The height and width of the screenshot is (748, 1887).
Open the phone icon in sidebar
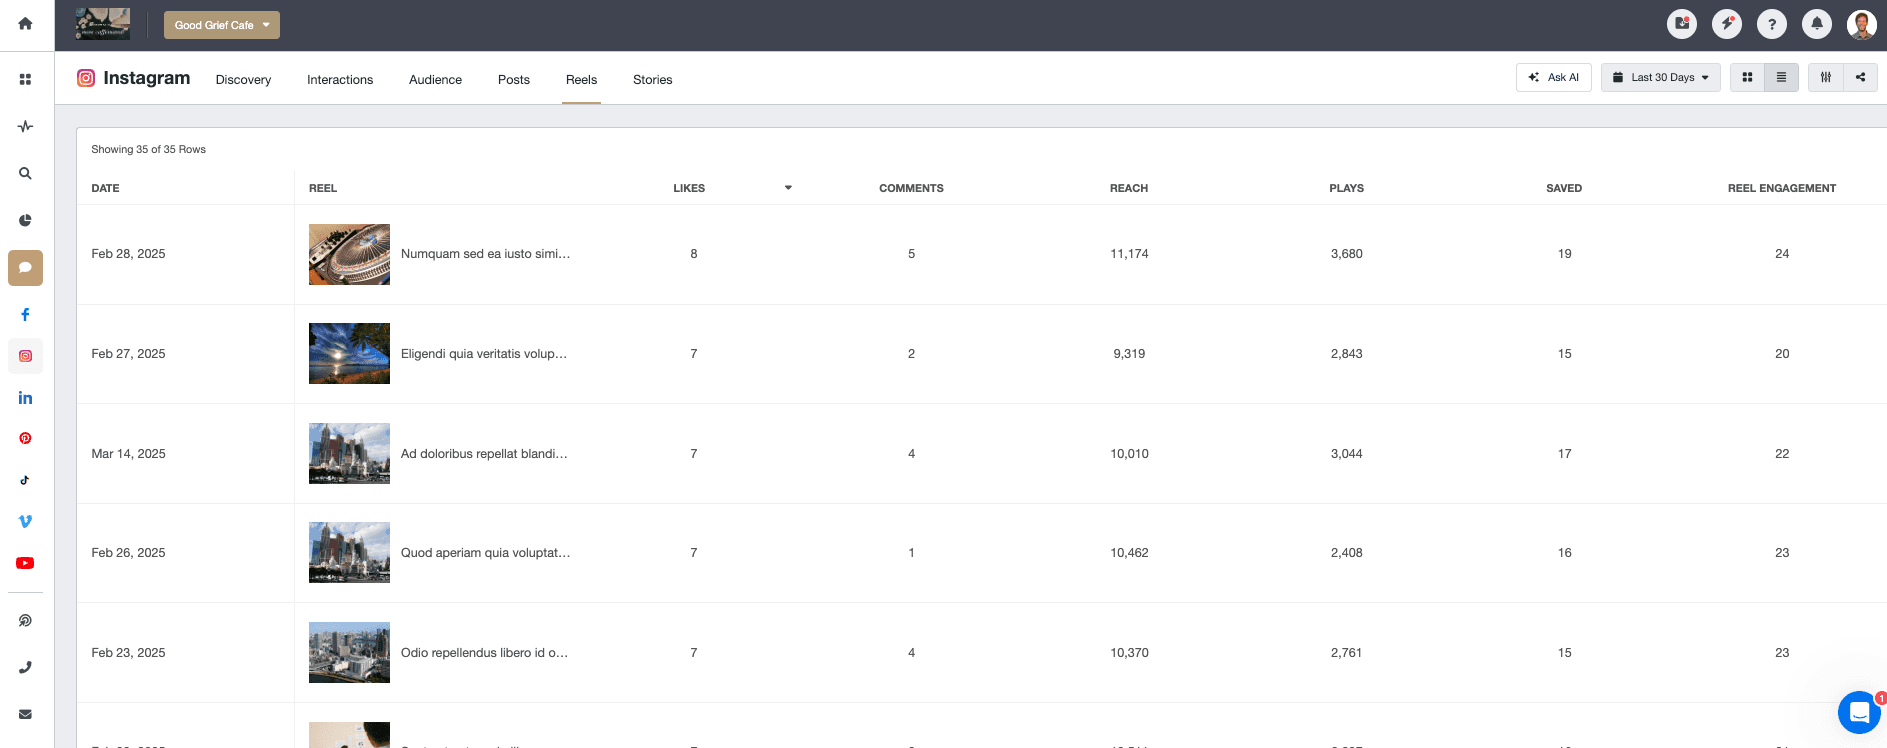(25, 667)
